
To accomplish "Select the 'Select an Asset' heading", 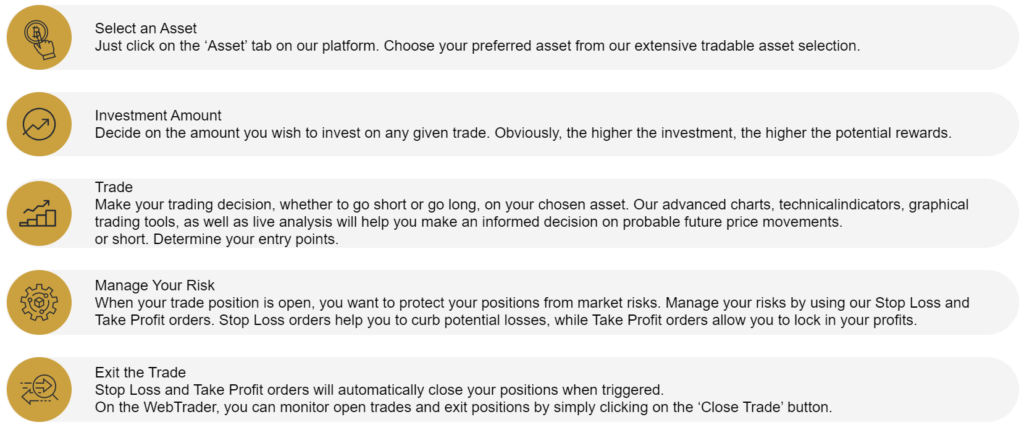I will tap(146, 29).
